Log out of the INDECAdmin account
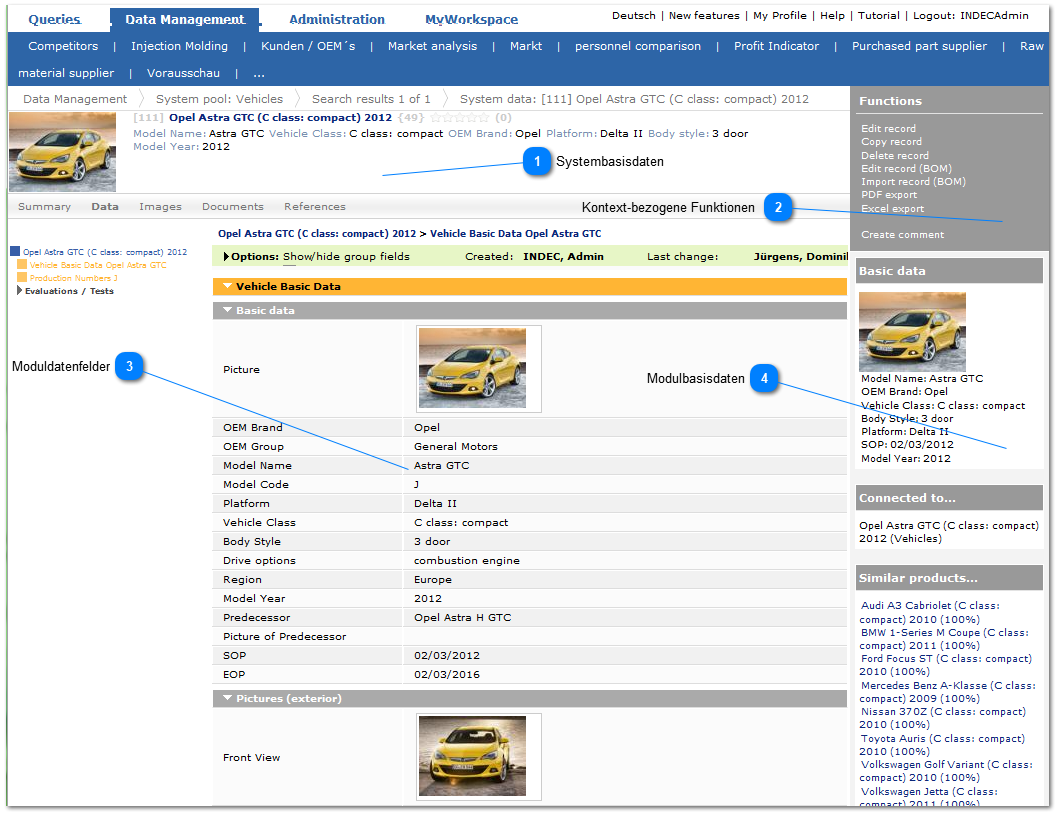Image resolution: width=1059 pixels, height=815 pixels. click(x=971, y=16)
